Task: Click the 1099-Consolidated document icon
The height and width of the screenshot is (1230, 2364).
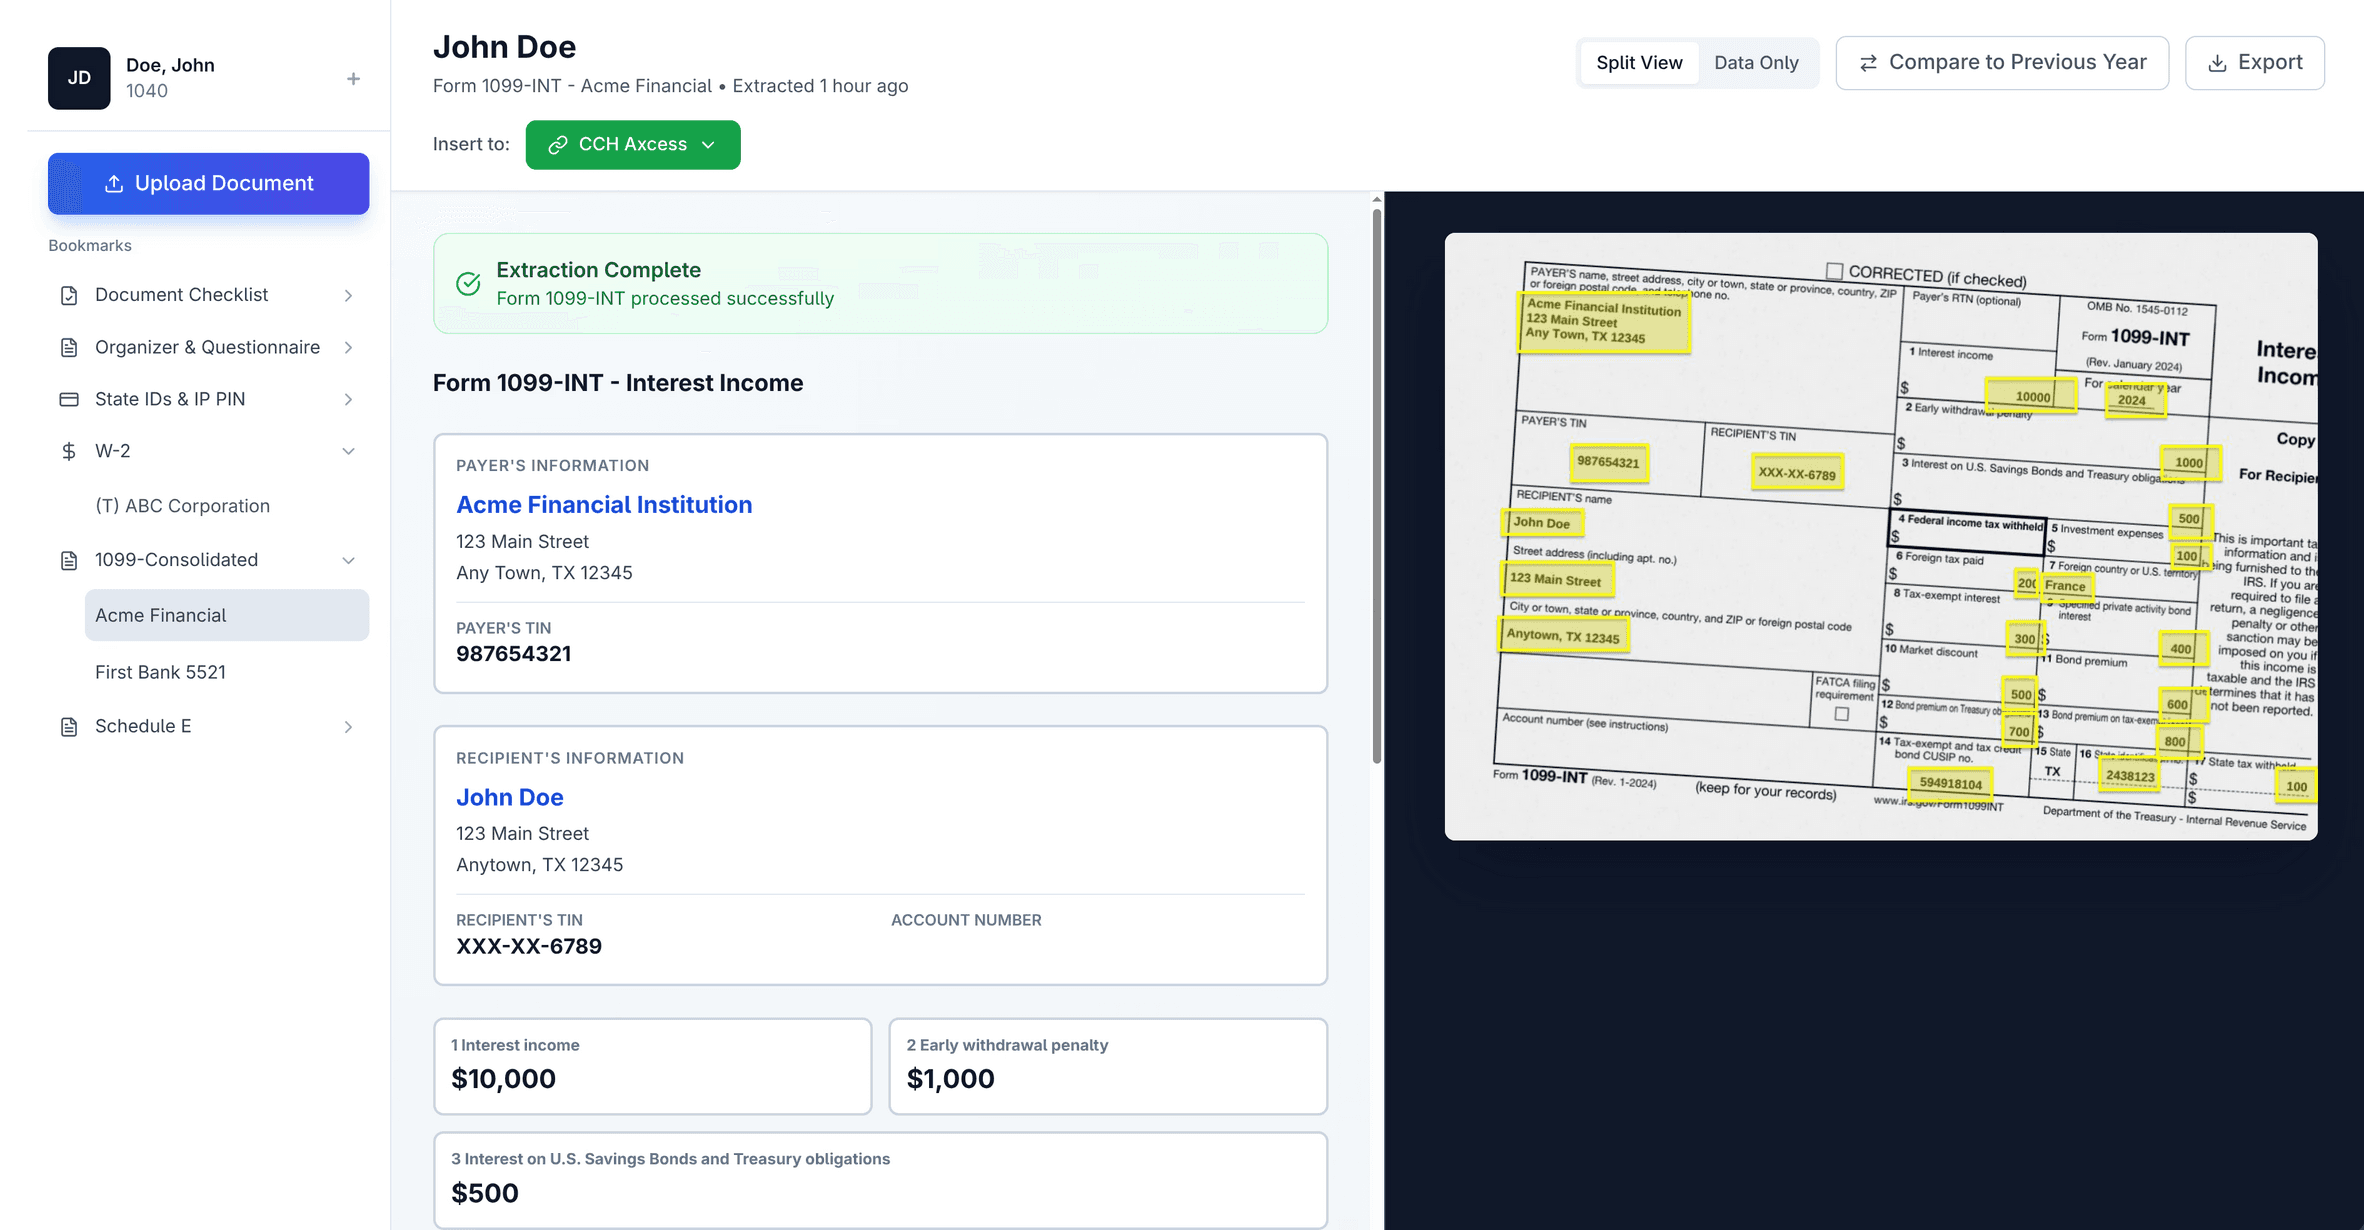Action: [67, 559]
